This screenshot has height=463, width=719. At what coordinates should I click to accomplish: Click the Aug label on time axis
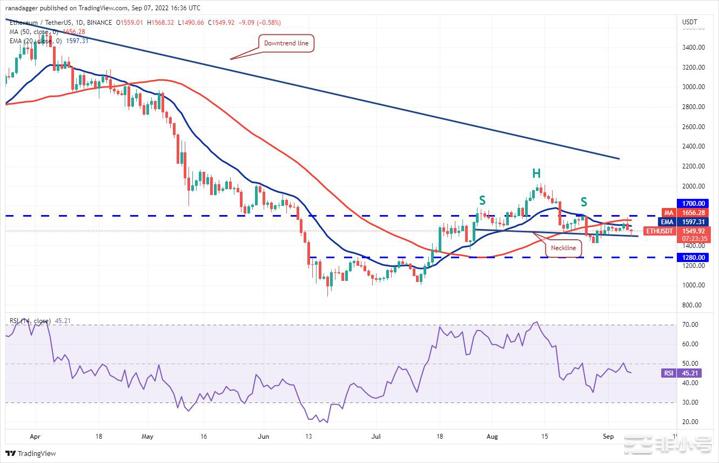(489, 438)
